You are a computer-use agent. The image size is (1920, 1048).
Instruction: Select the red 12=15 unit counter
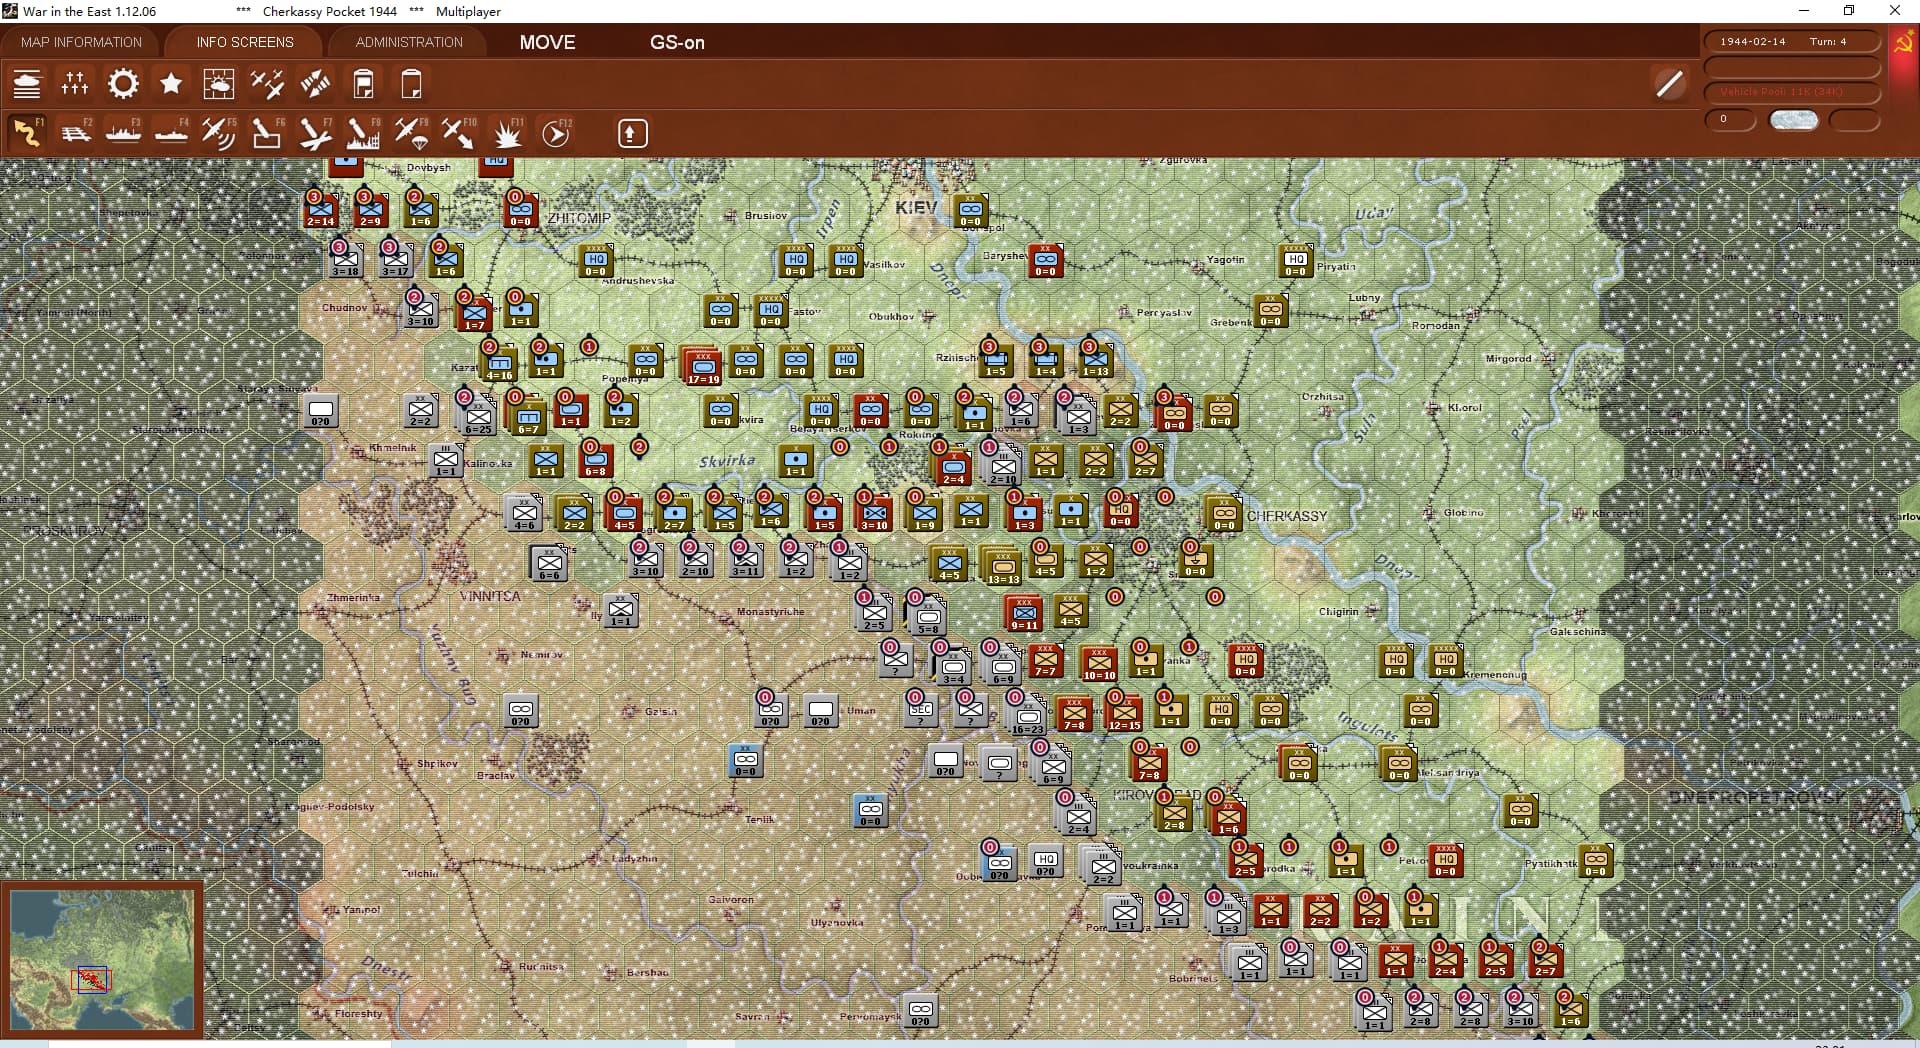(1123, 713)
